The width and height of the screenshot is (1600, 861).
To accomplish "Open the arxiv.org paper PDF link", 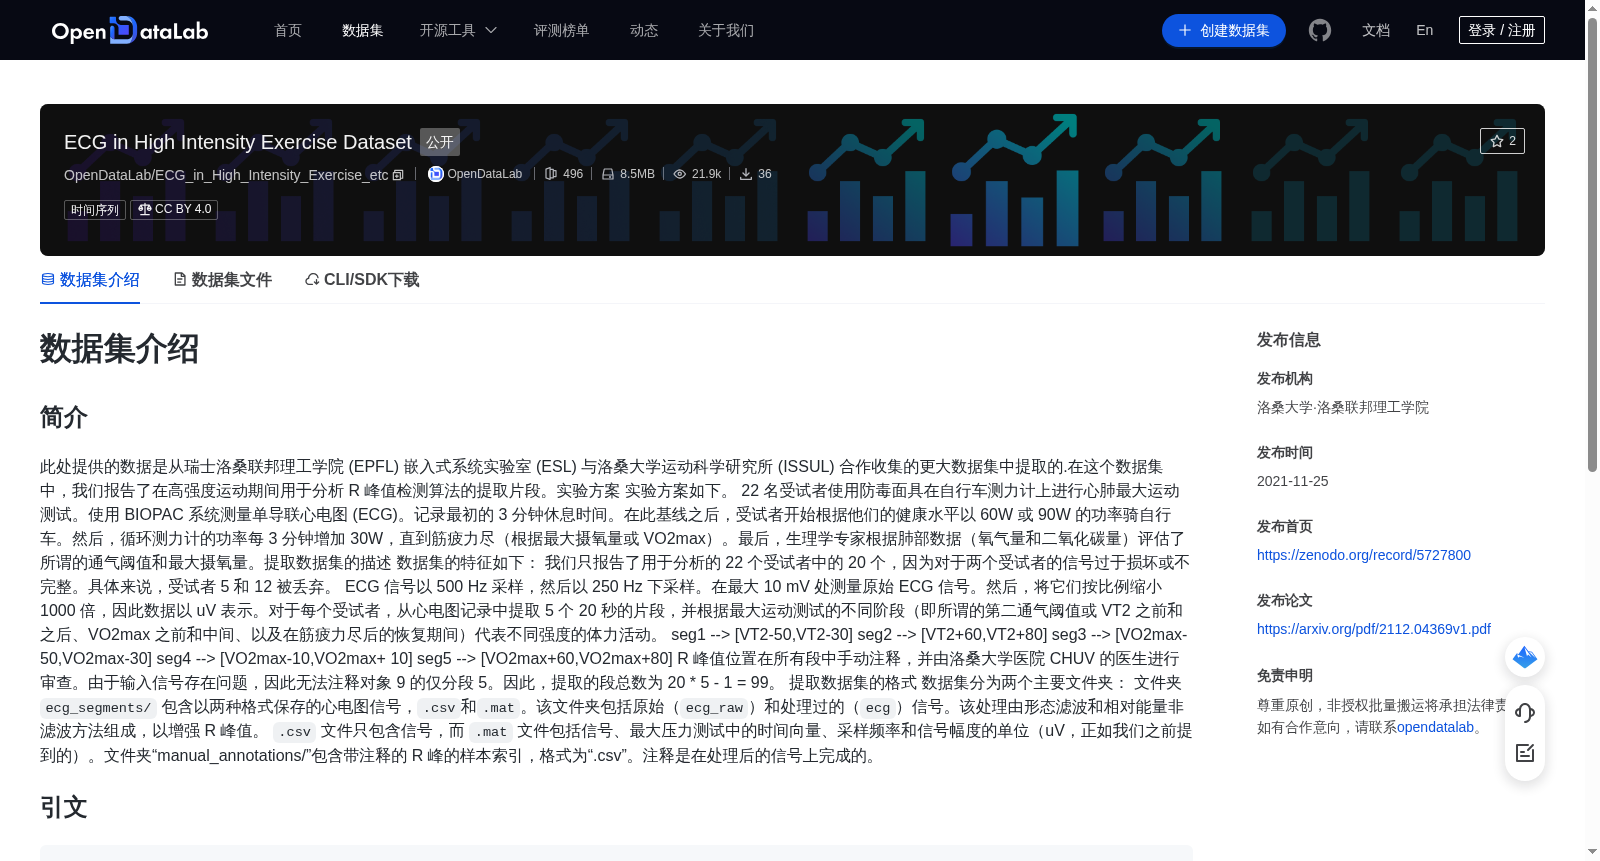I will [1374, 629].
